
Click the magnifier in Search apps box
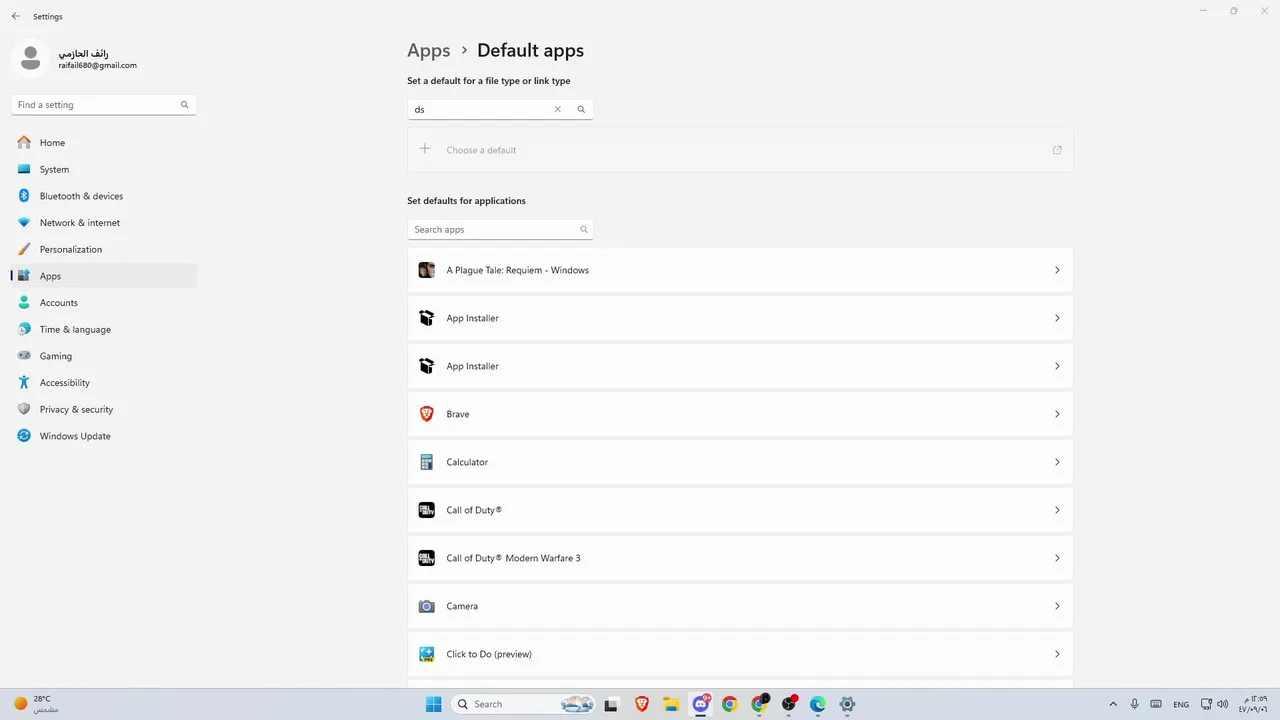point(584,230)
